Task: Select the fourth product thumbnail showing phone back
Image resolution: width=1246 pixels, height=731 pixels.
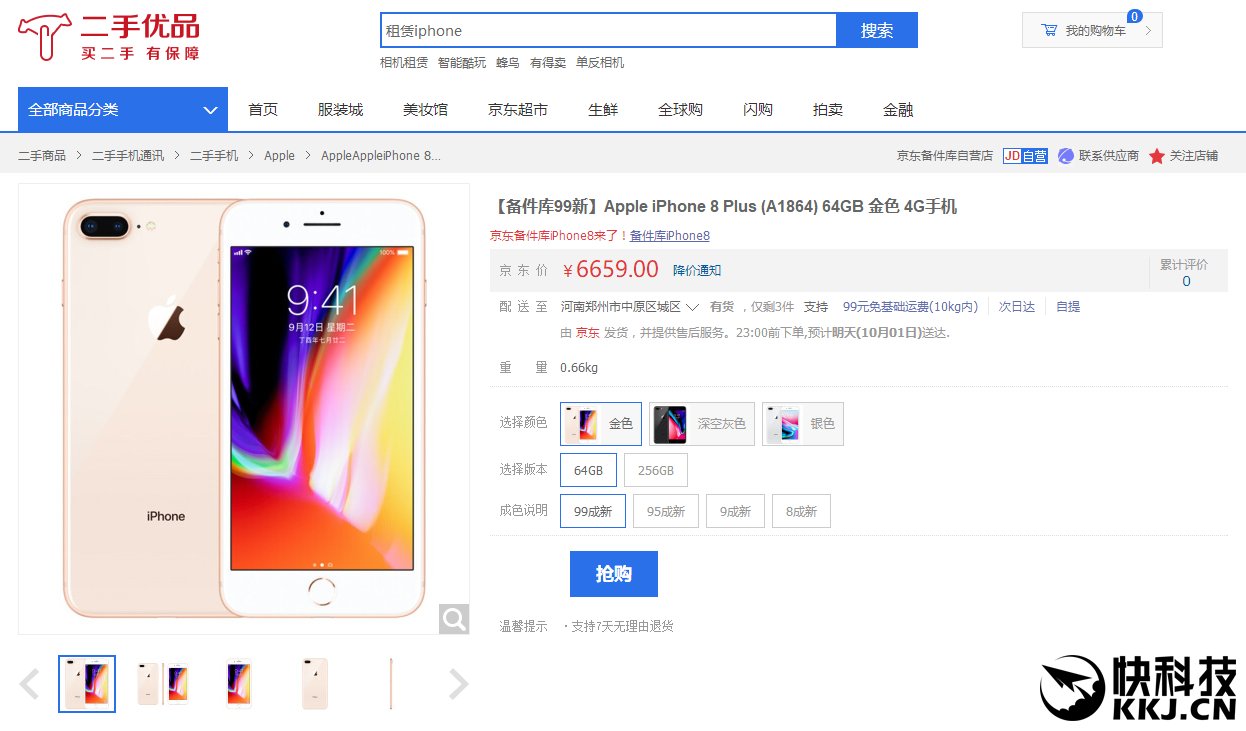Action: point(315,684)
